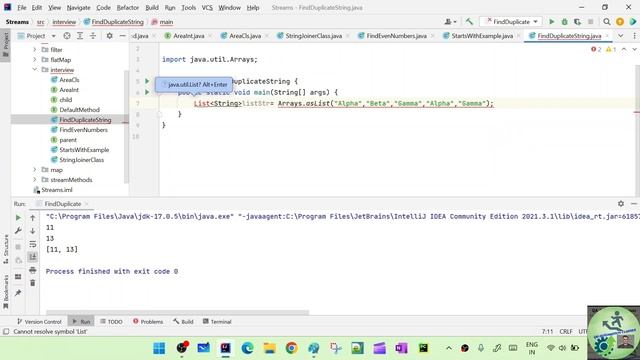This screenshot has height=360, width=640.
Task: Toggle soft-wrap in Run console
Action: 33,244
